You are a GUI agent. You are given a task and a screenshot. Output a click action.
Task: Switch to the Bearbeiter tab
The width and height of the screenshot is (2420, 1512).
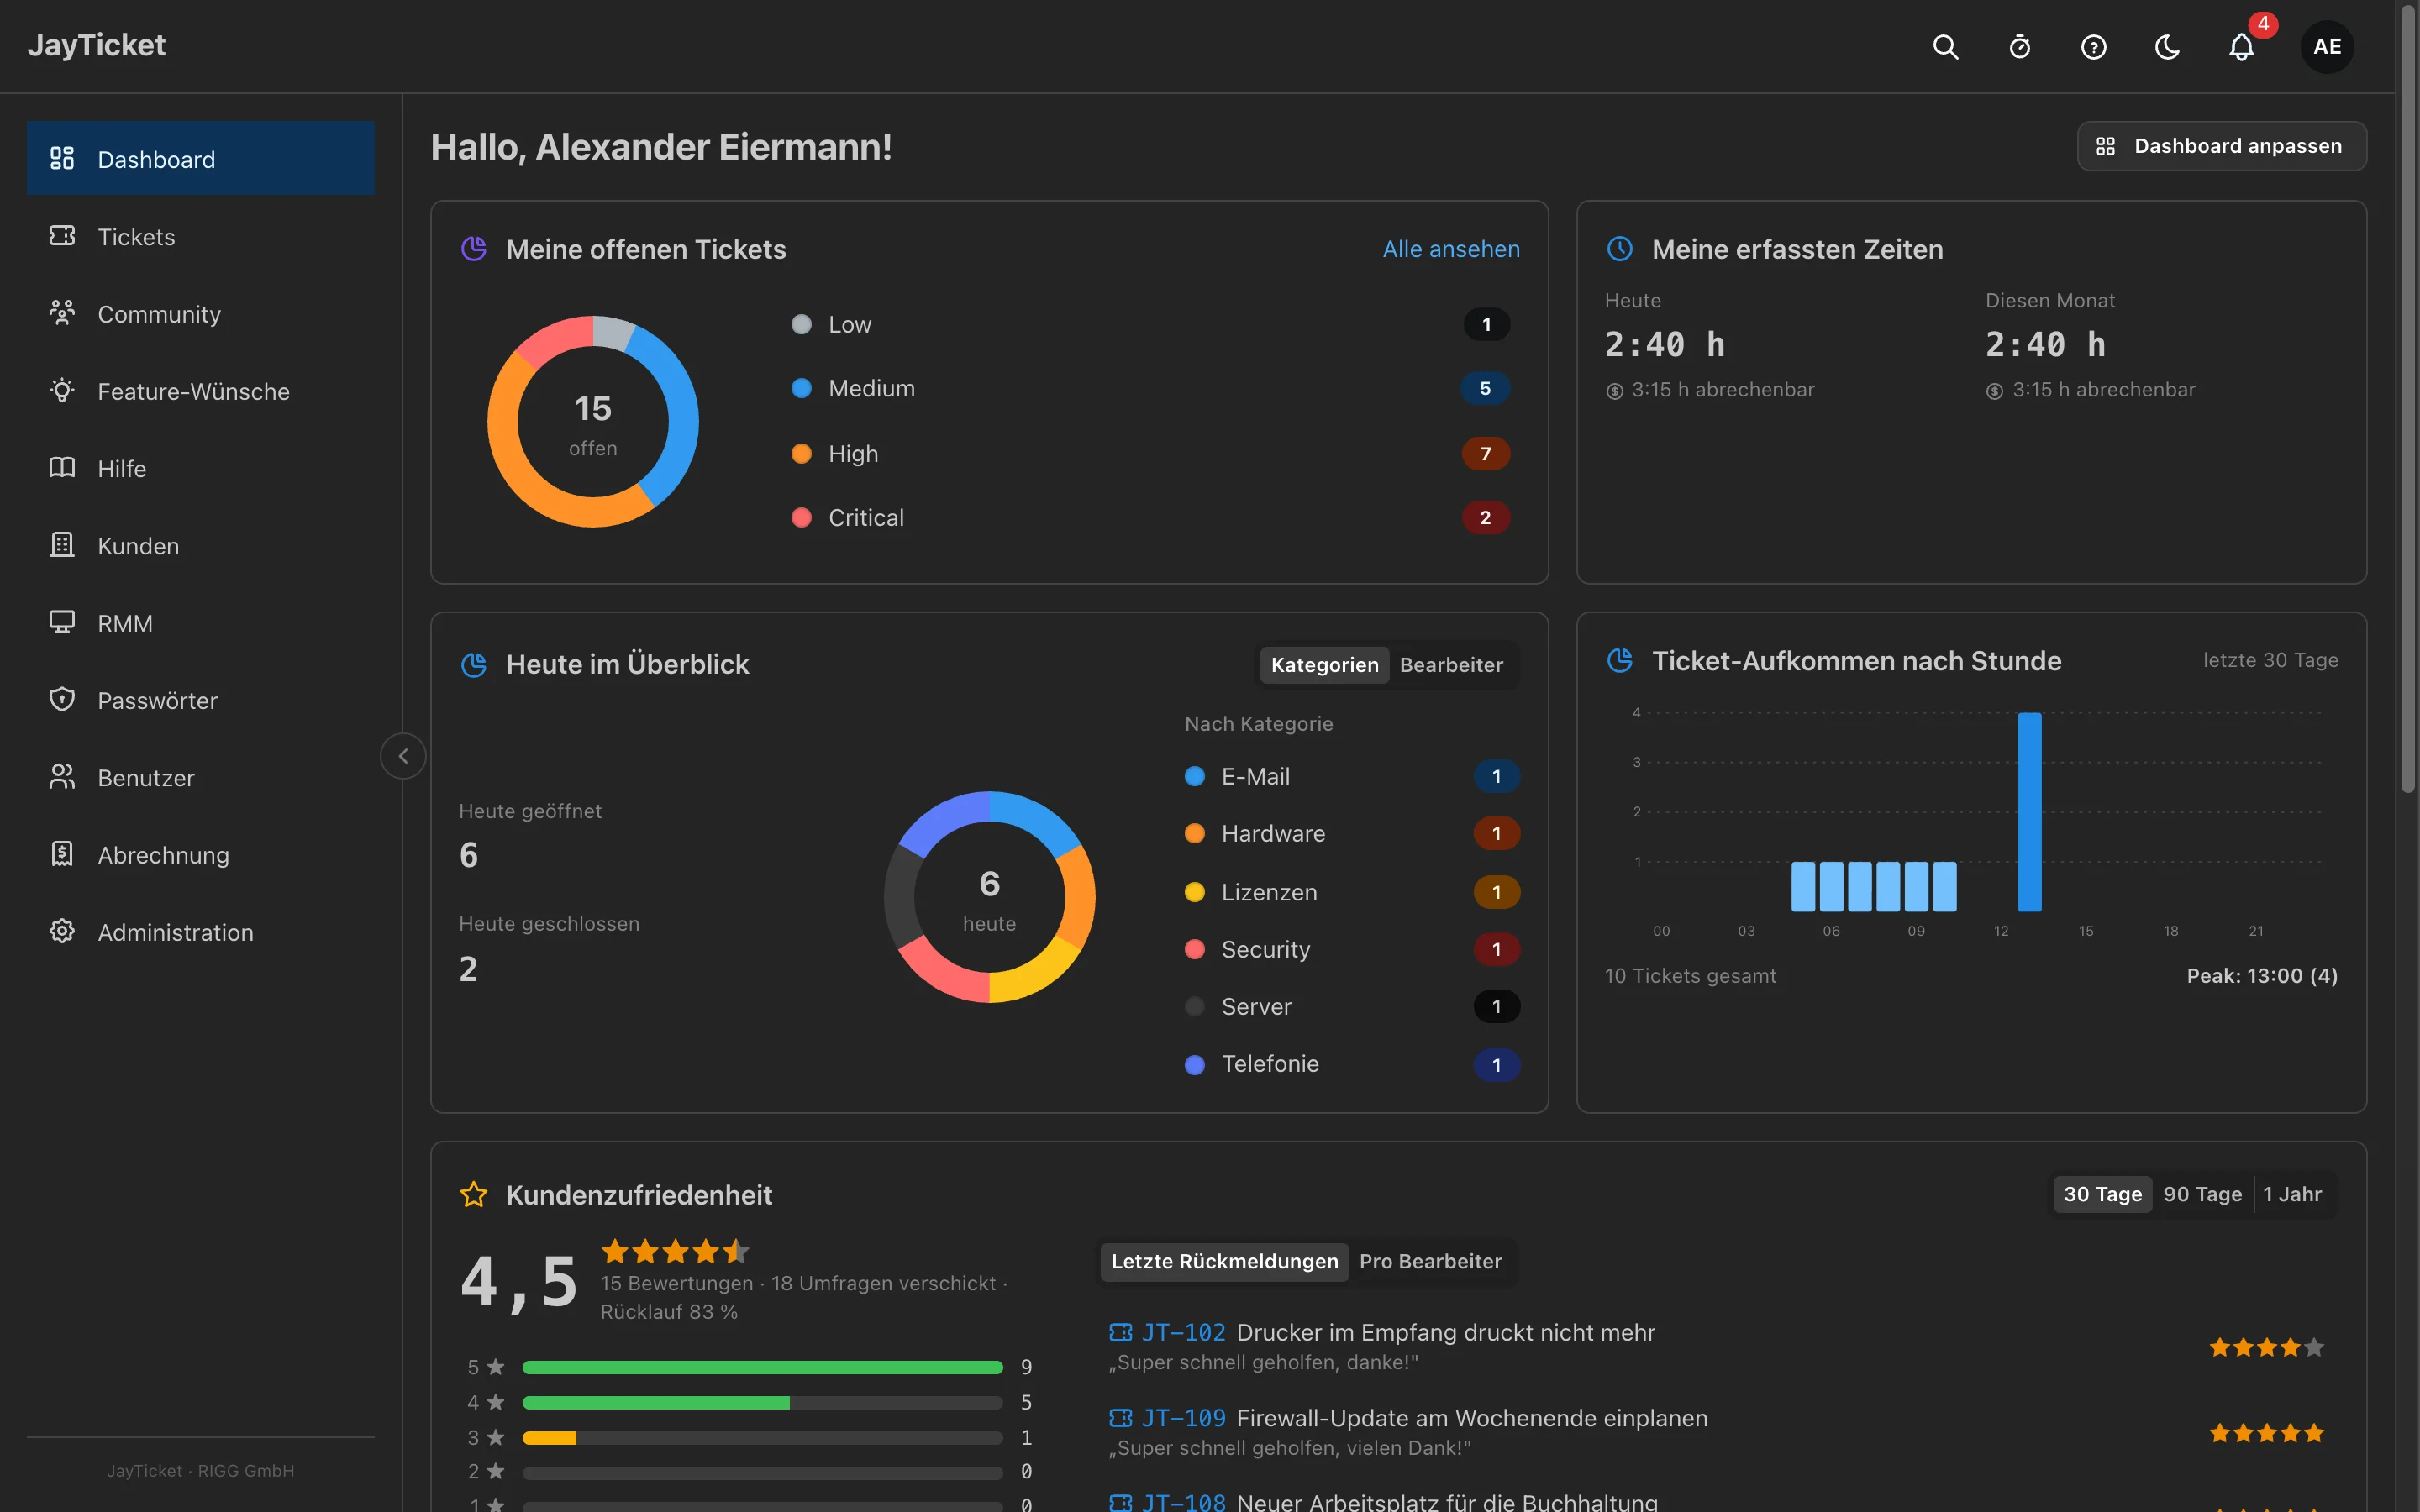pyautogui.click(x=1451, y=665)
